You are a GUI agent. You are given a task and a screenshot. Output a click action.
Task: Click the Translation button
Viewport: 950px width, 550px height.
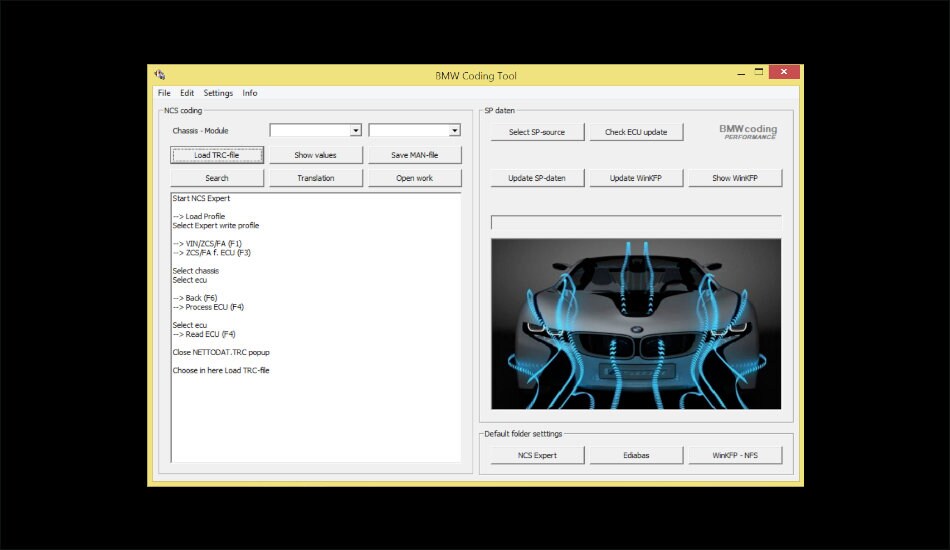(x=316, y=178)
